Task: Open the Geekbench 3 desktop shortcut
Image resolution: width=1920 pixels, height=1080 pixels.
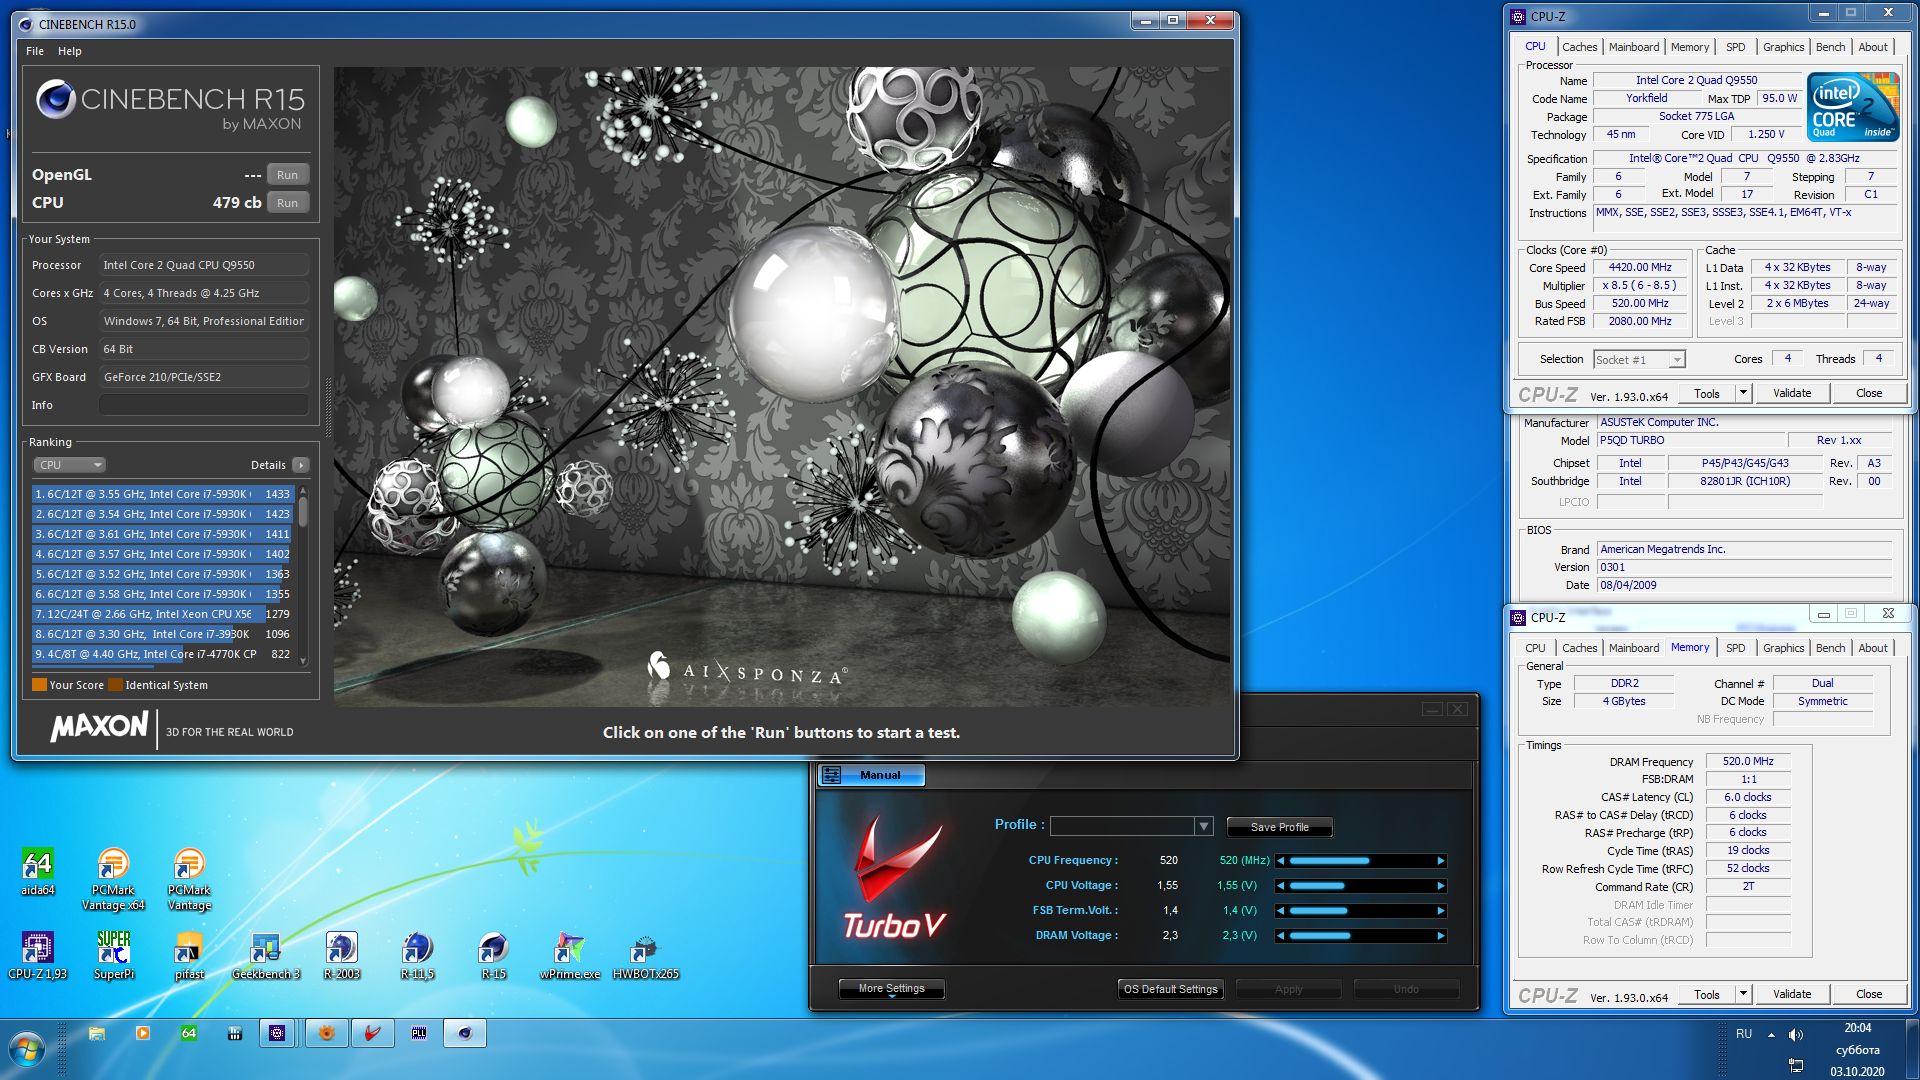Action: pos(265,955)
